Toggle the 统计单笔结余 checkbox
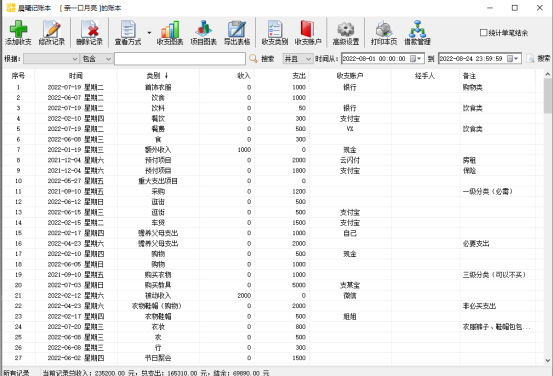553x376 pixels. coord(484,33)
